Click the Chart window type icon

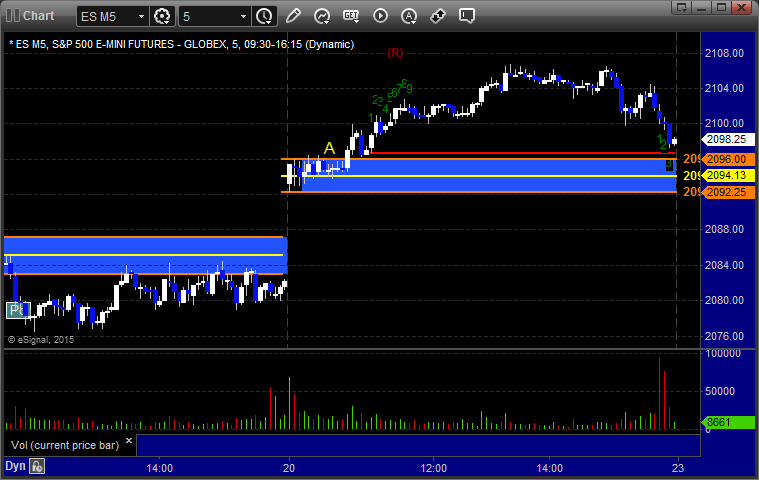(13, 15)
